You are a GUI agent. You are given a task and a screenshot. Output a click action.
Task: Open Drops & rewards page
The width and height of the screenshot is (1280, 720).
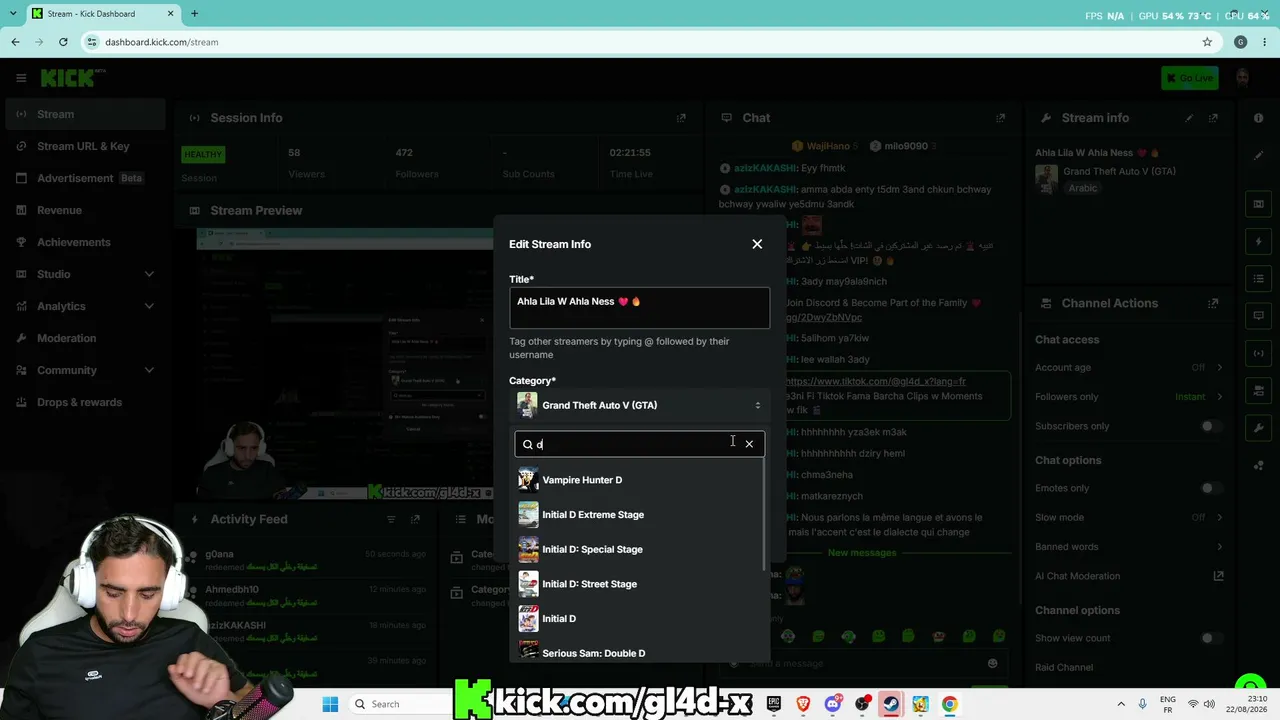[84, 402]
